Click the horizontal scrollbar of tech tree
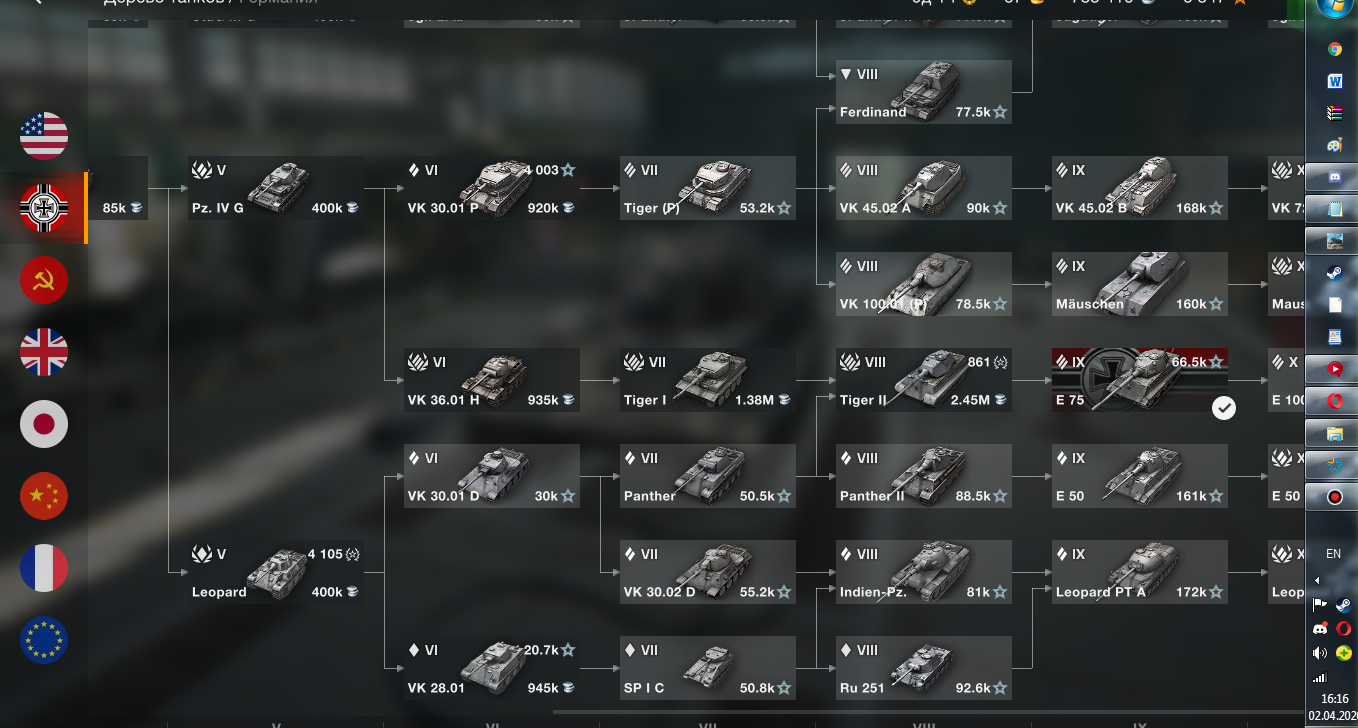This screenshot has height=728, width=1358. coord(925,713)
